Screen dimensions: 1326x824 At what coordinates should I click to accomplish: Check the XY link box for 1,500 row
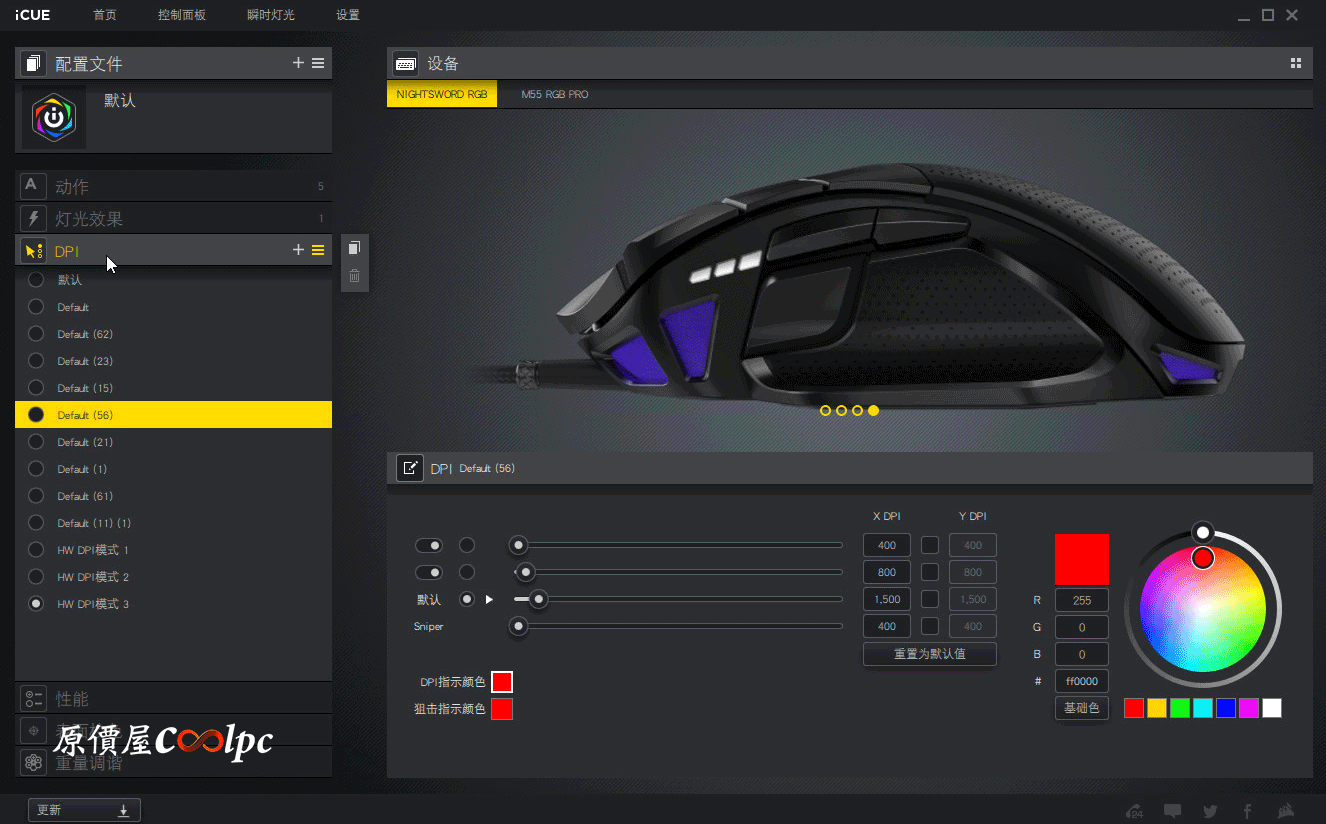[x=930, y=600]
